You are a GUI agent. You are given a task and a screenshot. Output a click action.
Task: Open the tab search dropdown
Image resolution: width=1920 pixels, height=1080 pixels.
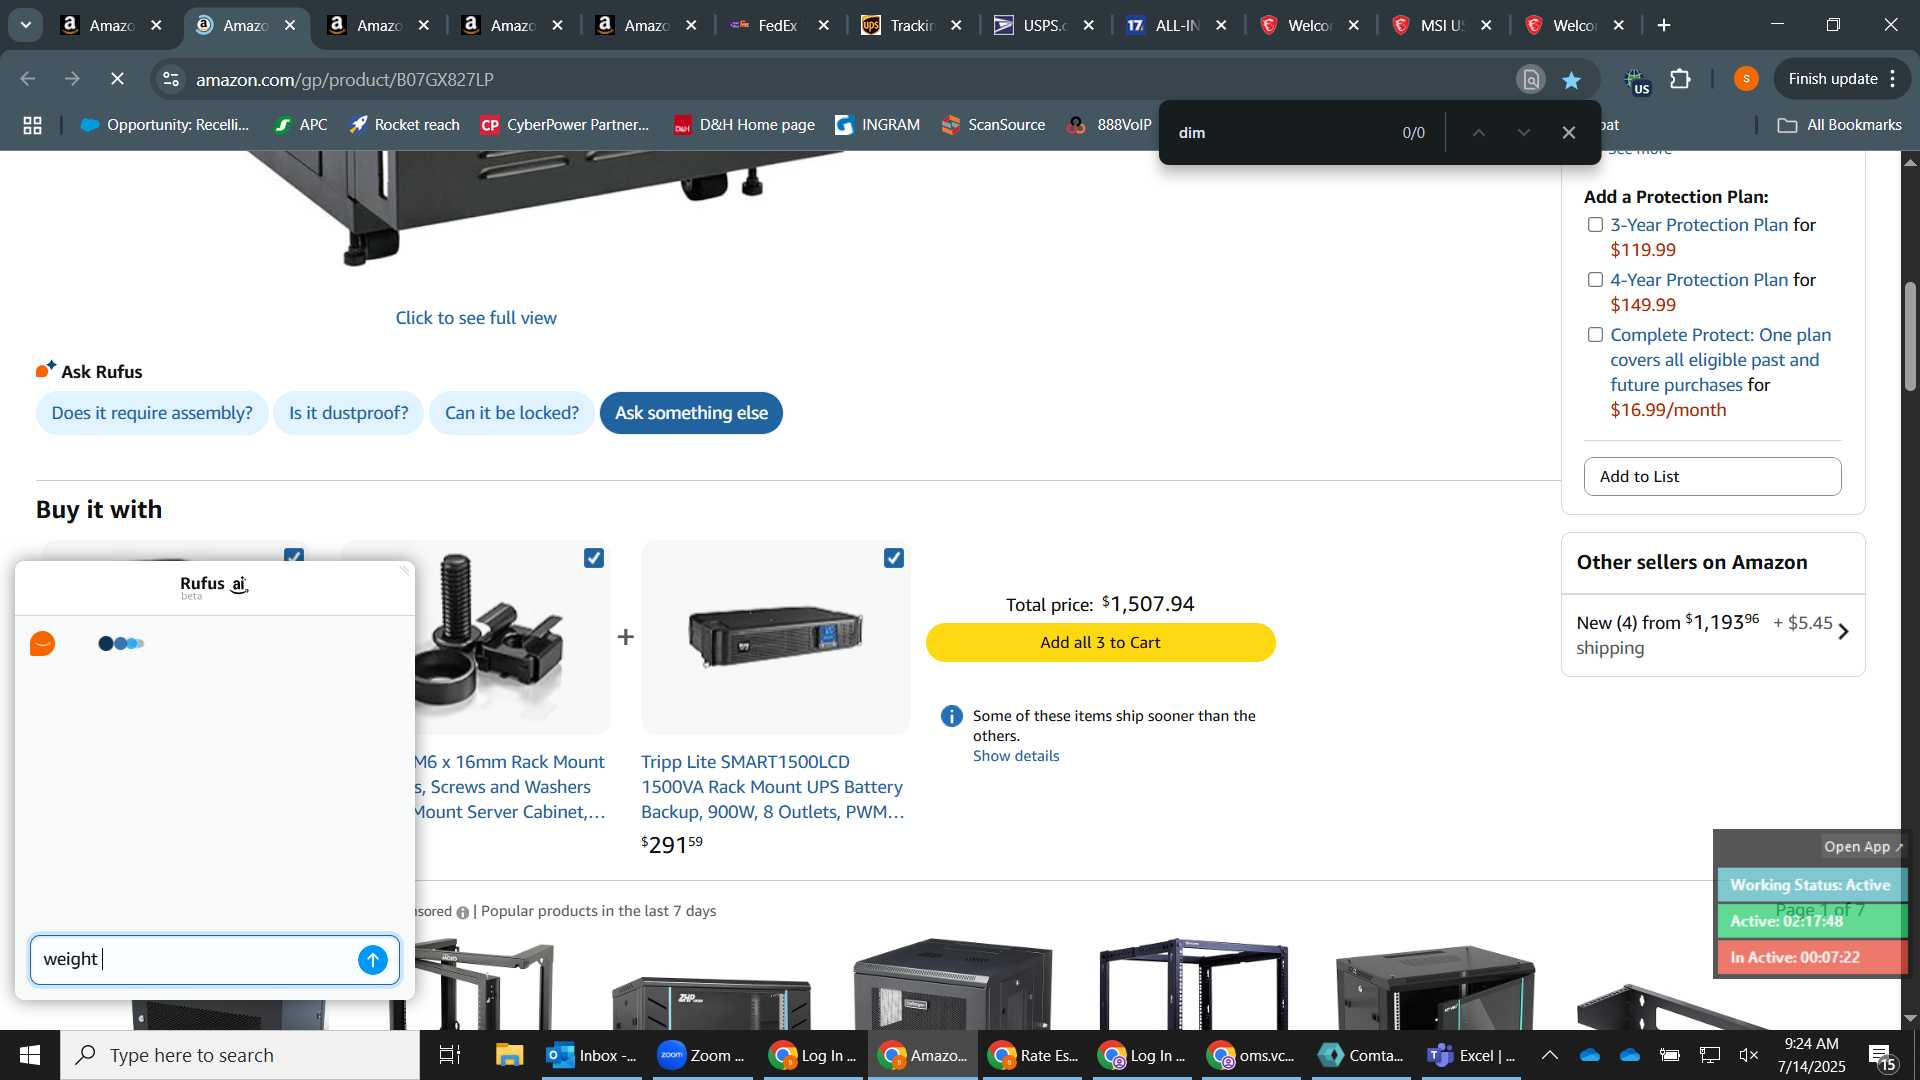(x=26, y=25)
